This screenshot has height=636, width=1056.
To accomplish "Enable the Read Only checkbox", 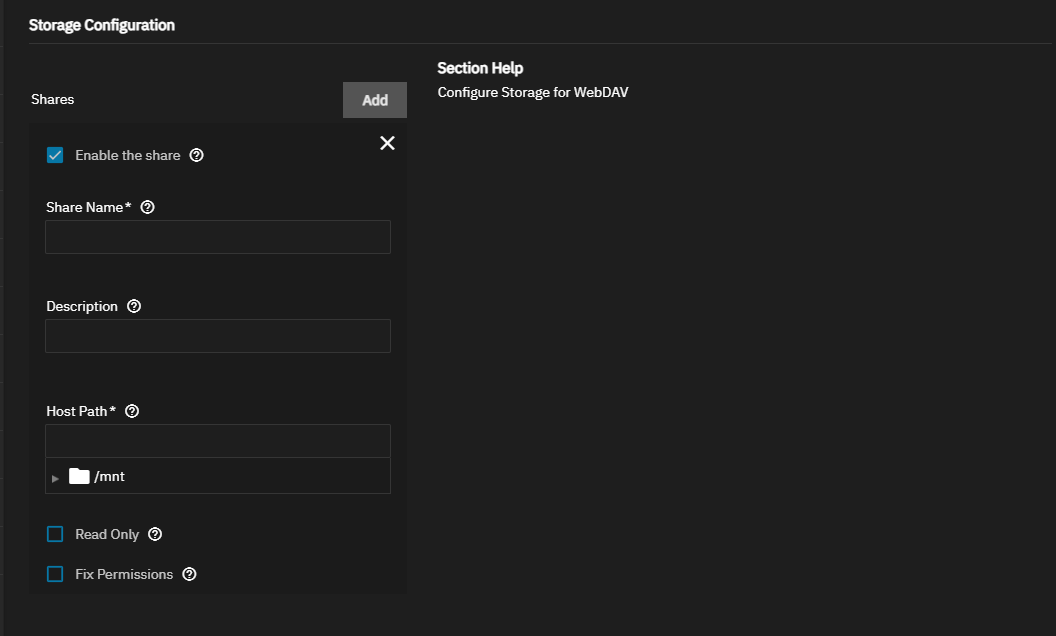I will [x=55, y=534].
